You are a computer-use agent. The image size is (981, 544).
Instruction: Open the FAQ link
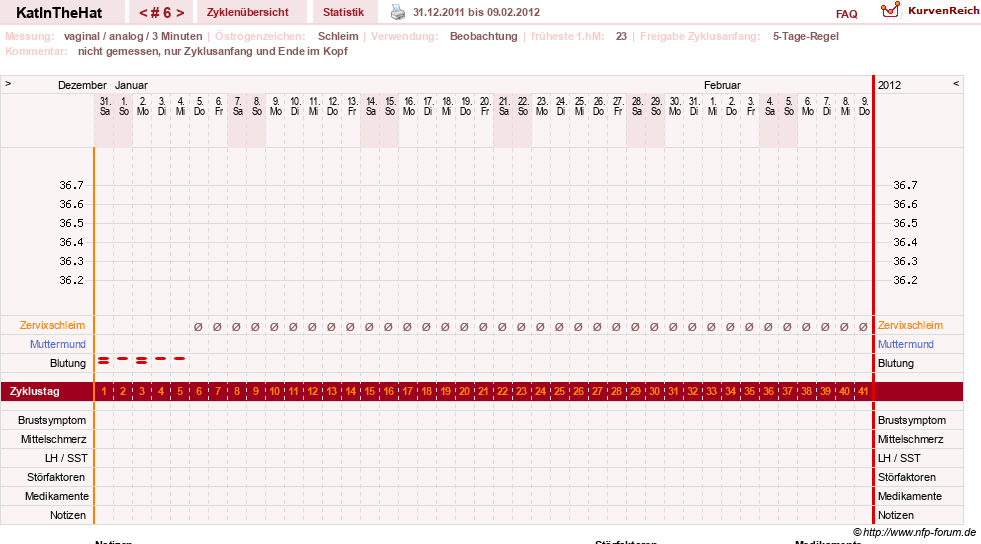(846, 14)
